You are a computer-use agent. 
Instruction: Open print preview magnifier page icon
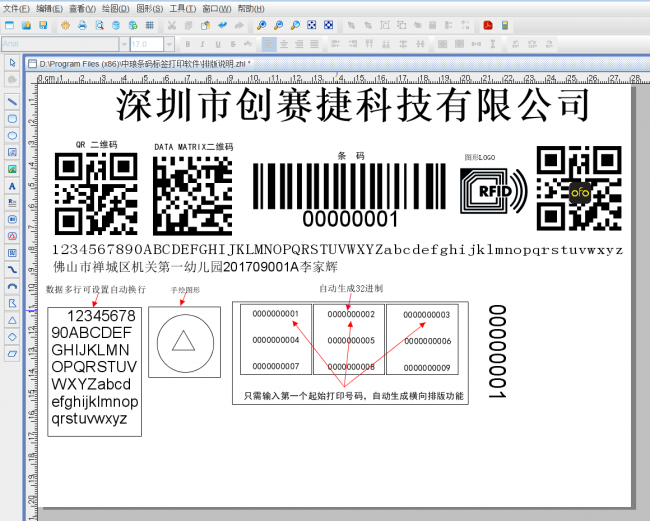[99, 26]
